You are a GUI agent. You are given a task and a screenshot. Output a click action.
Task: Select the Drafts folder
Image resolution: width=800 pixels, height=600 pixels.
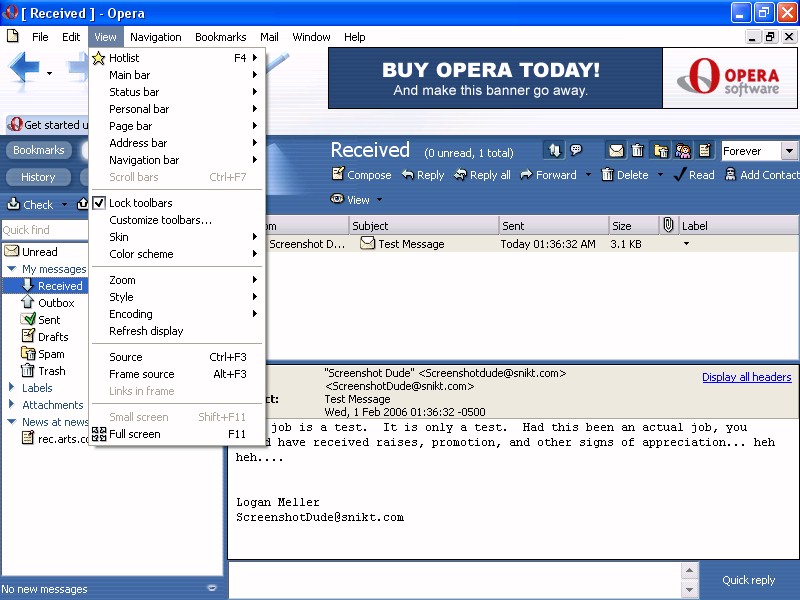point(45,337)
